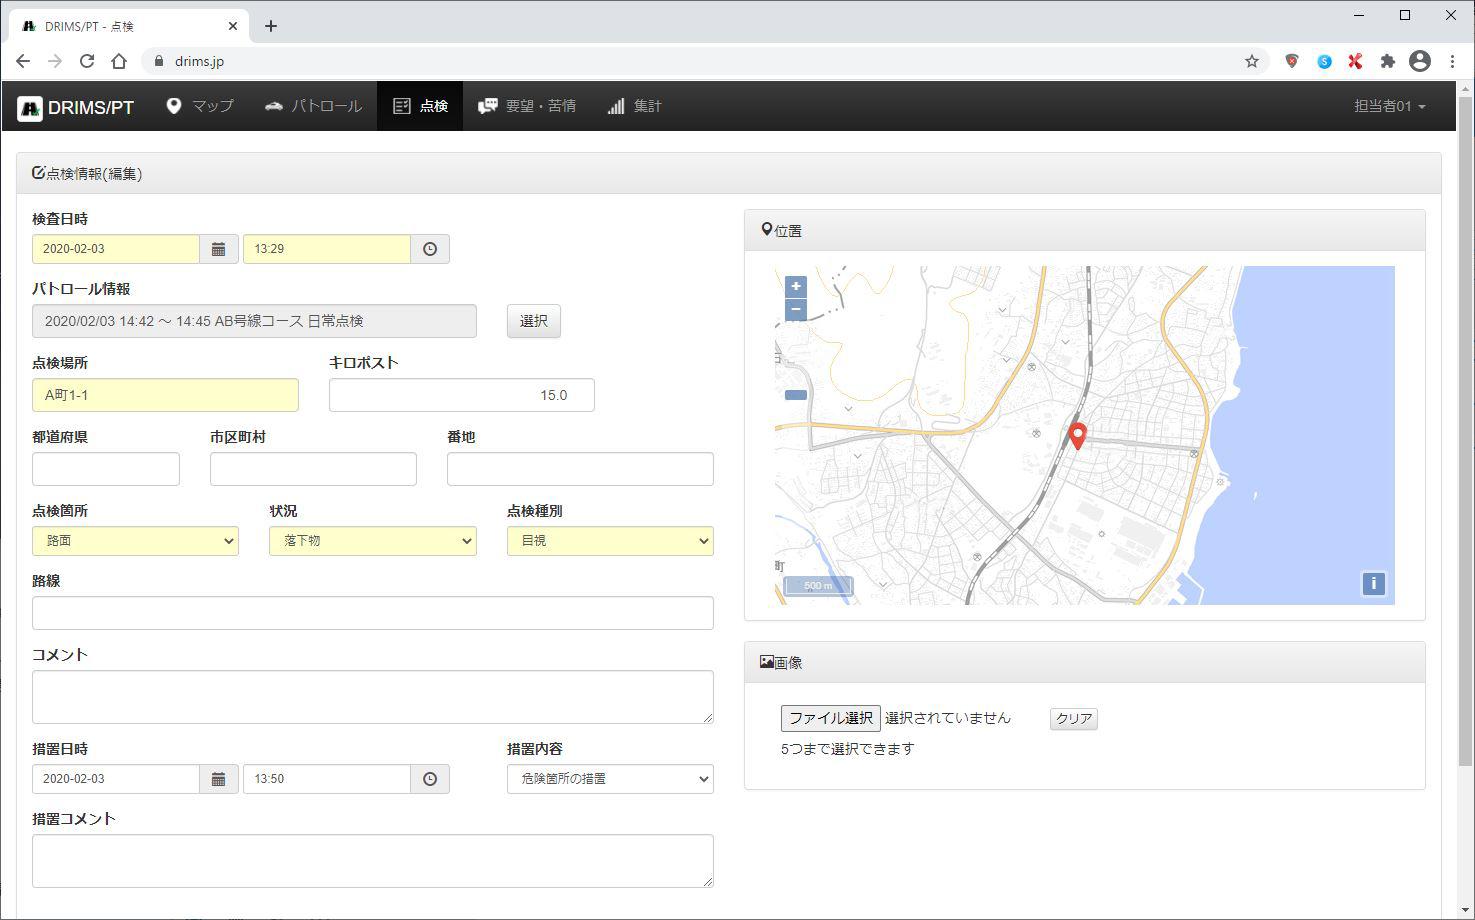Bookmark this page with star icon
Screen dimensions: 1475x920
coord(1251,61)
